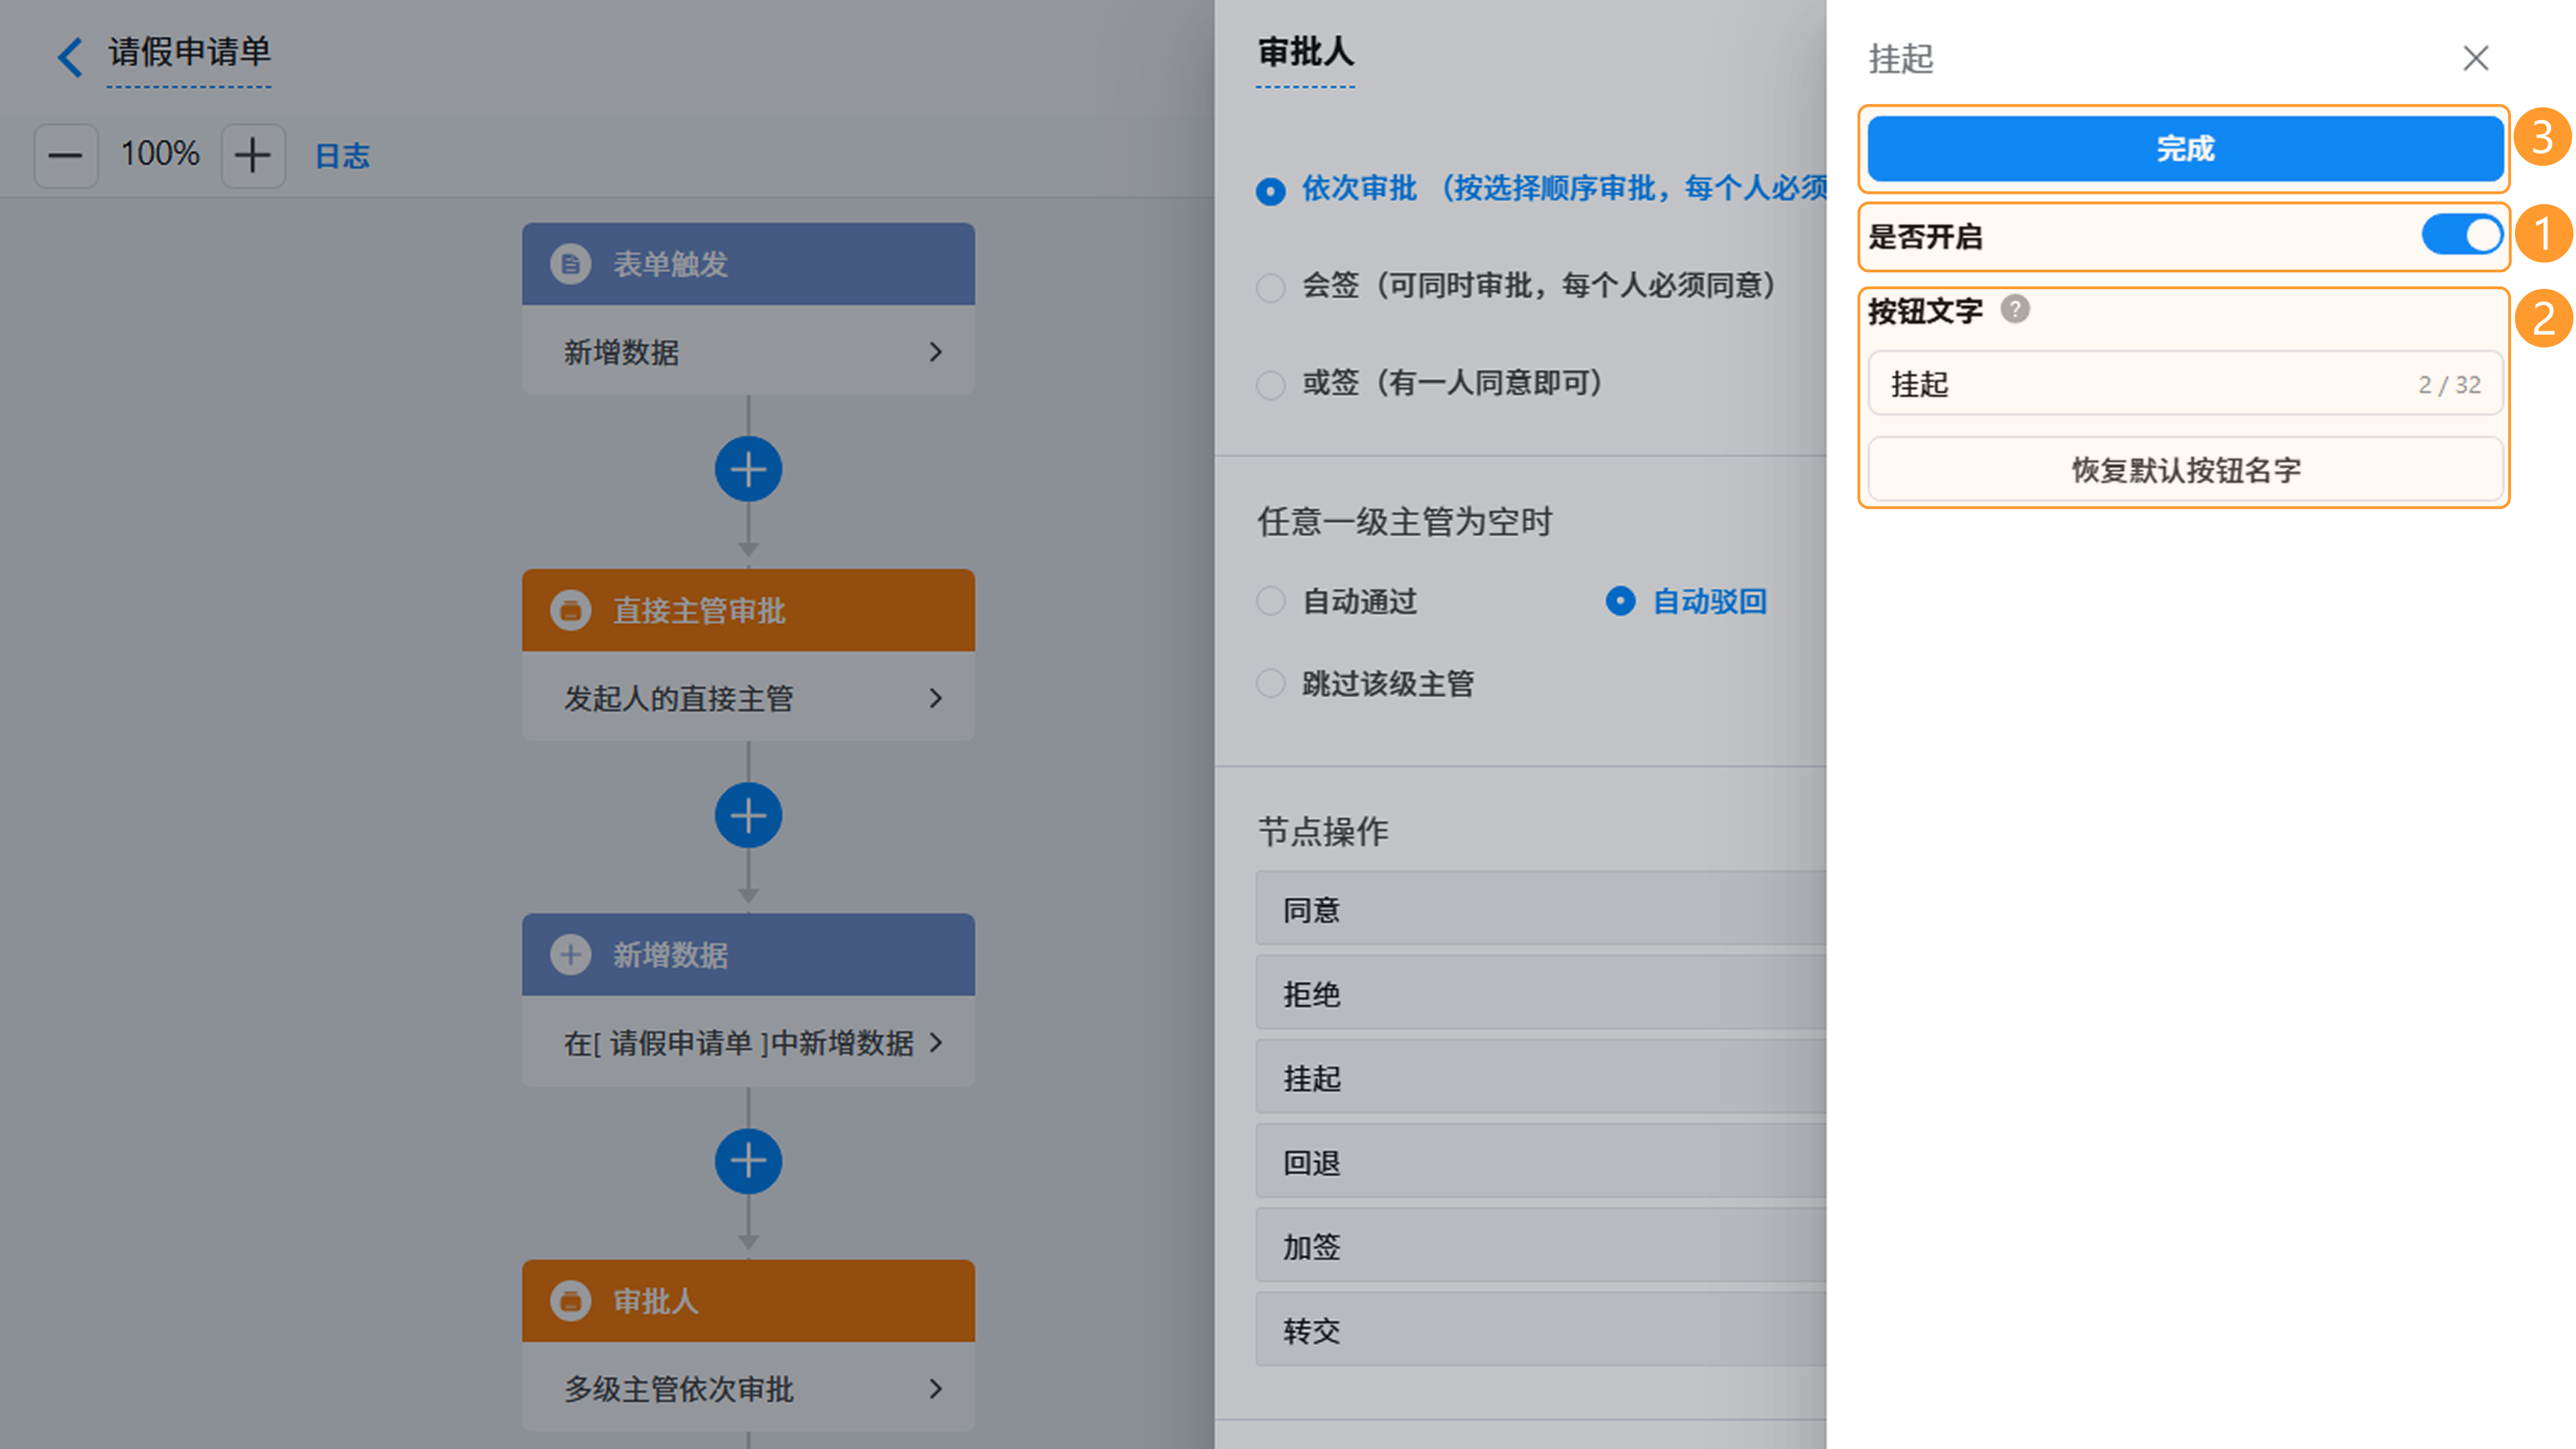
Task: Select the 表单触发 node header
Action: pos(748,264)
